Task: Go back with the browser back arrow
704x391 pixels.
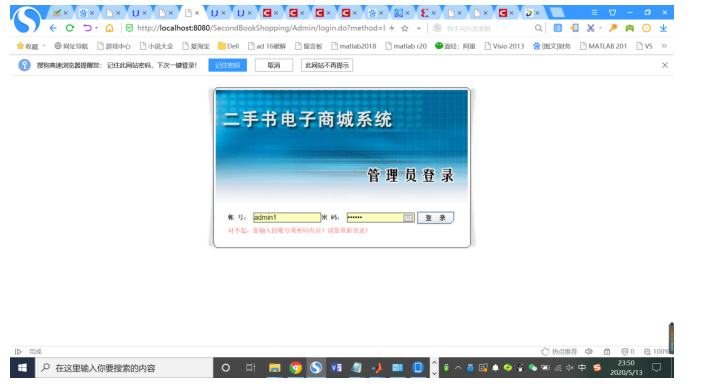Action: [x=53, y=28]
